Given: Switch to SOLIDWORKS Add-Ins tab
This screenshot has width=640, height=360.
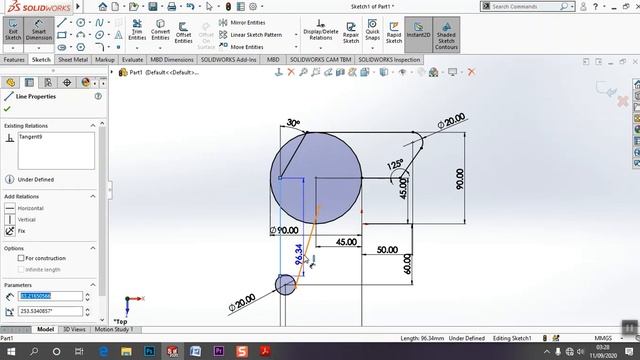Looking at the screenshot, I should [229, 60].
